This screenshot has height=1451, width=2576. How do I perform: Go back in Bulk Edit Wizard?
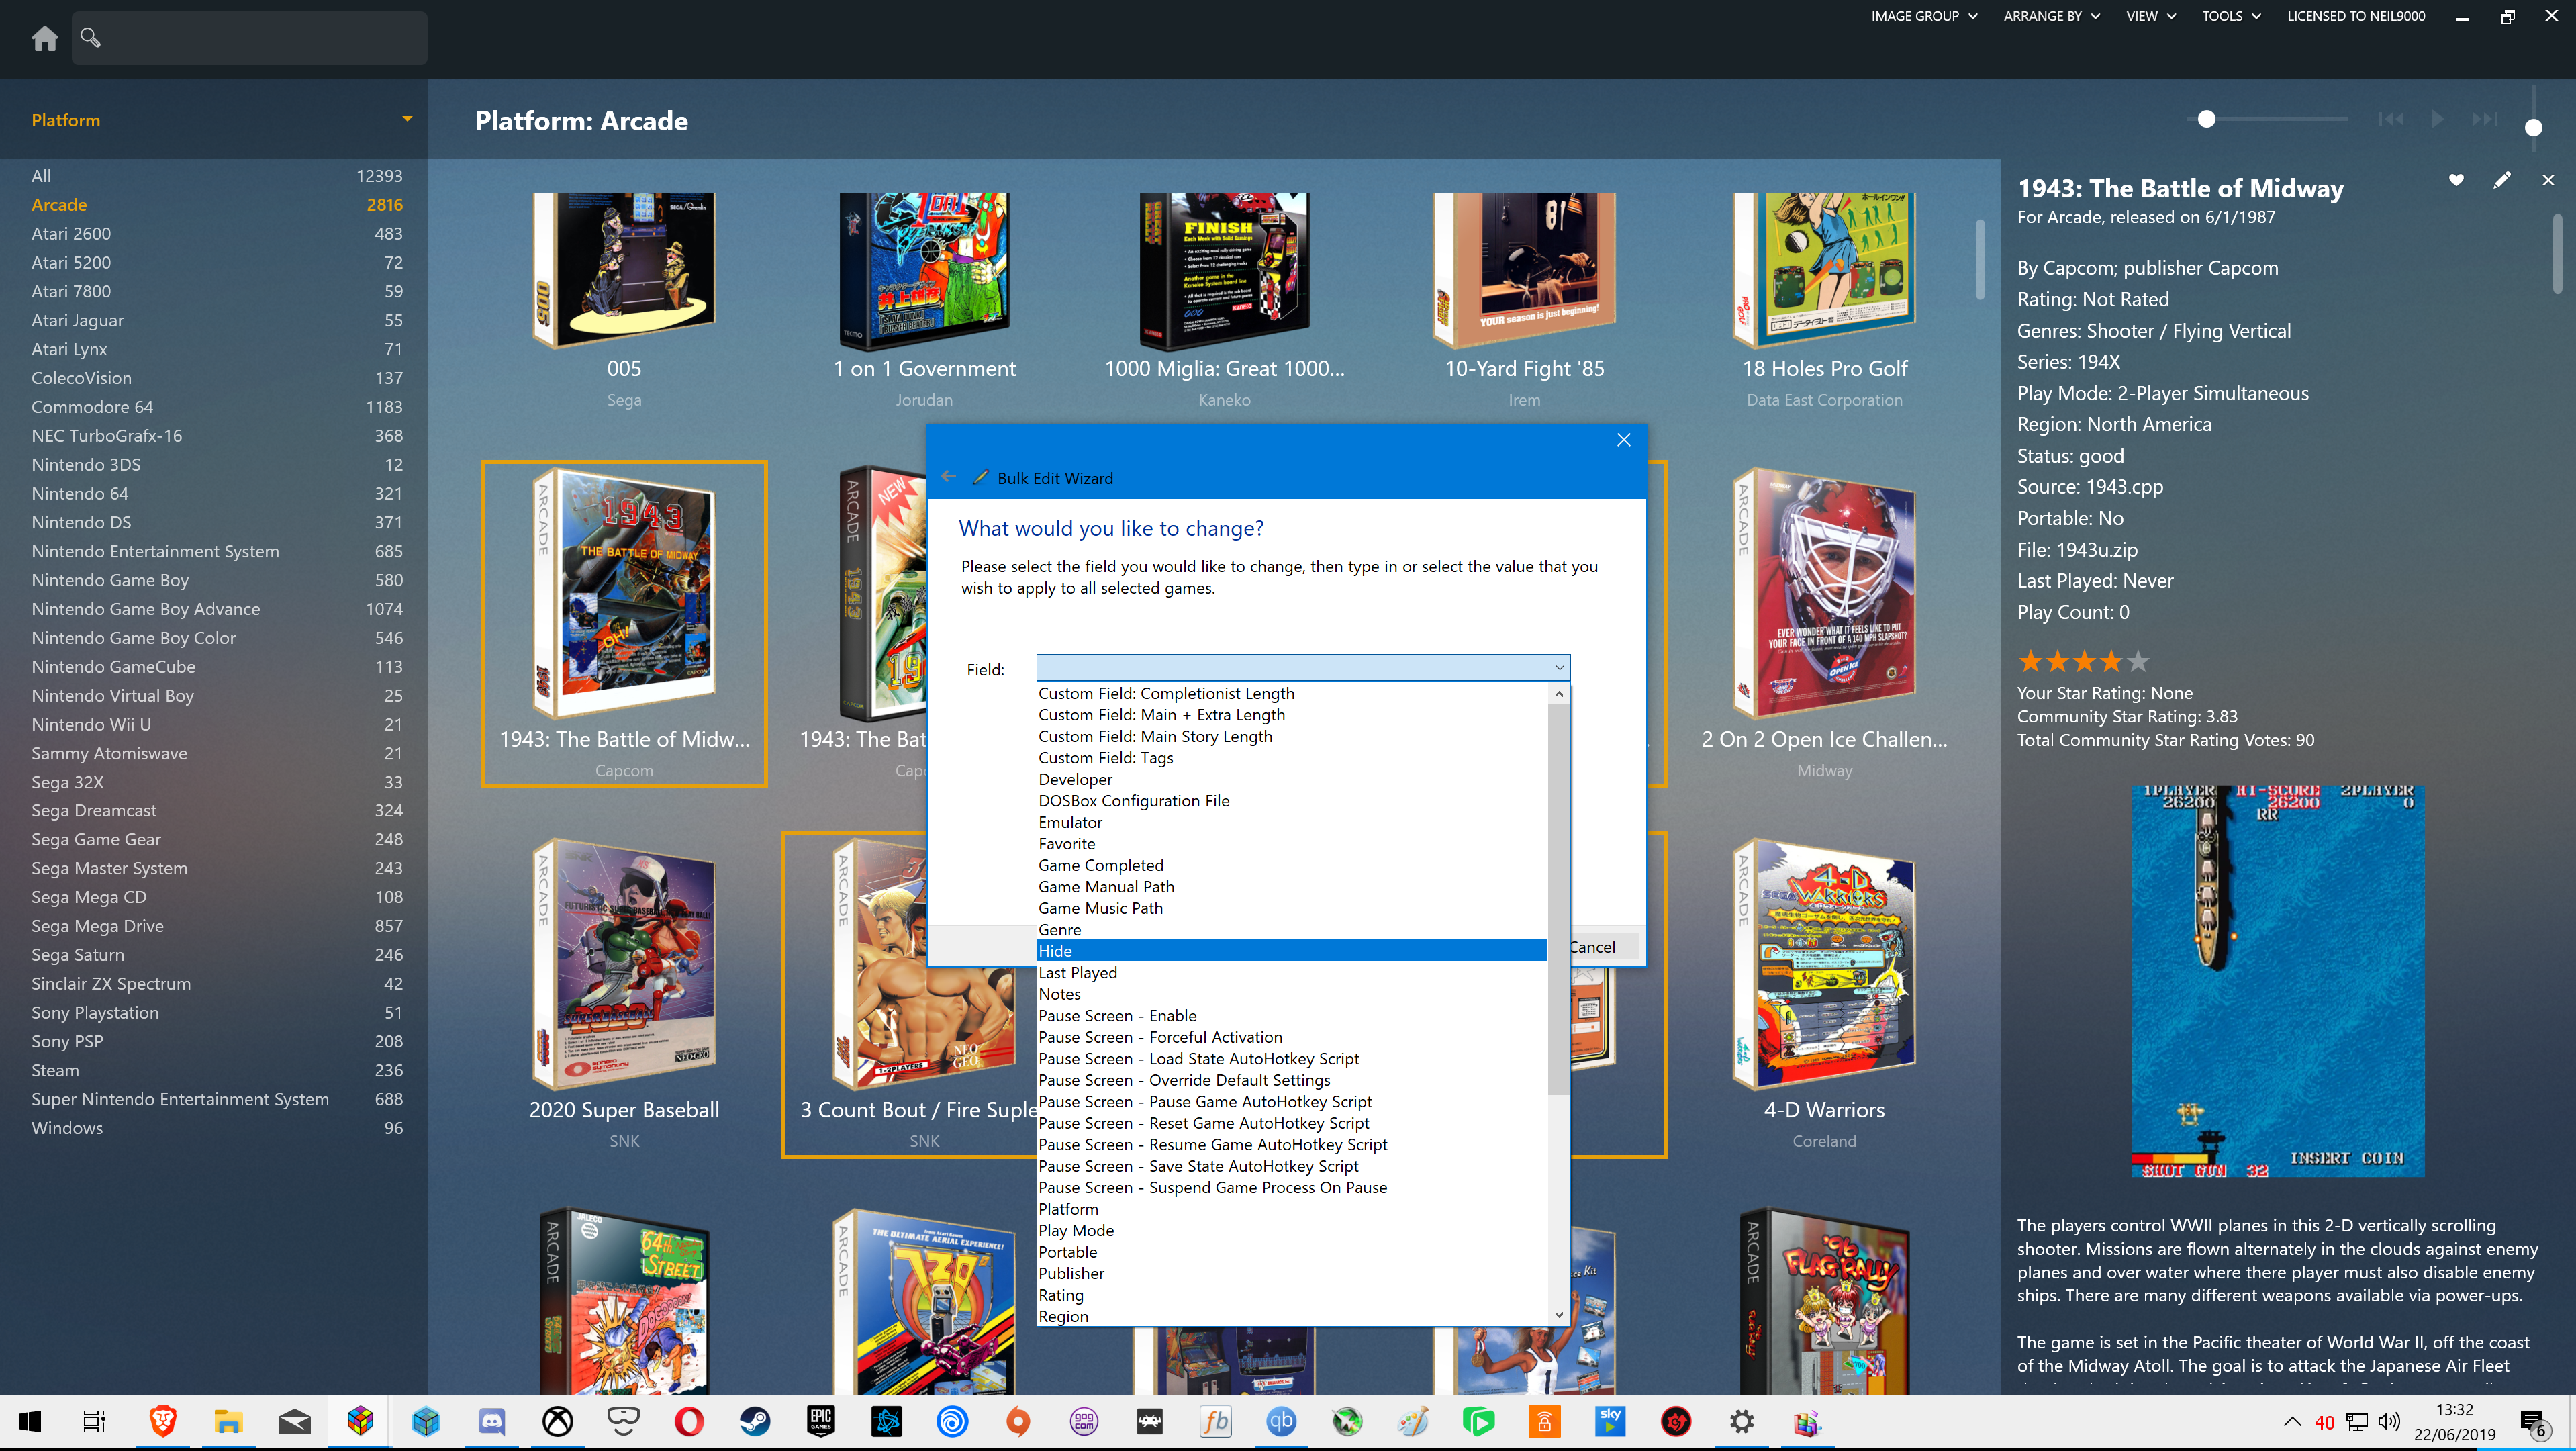(x=948, y=477)
